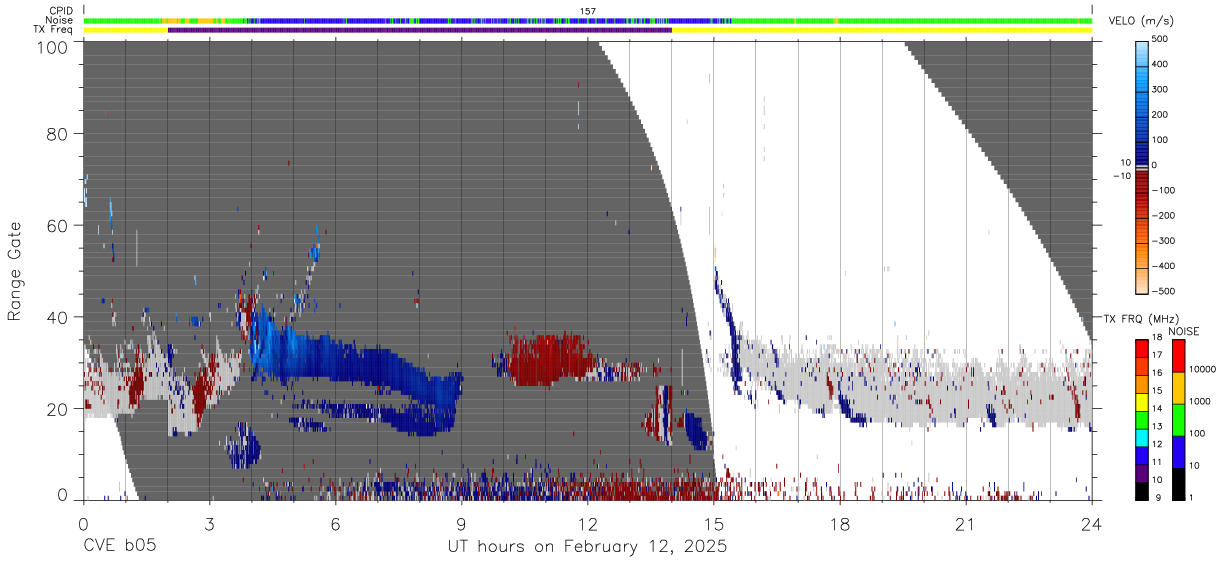Click the UT hours on February 12, 2025 title
This screenshot has width=1228, height=567.
pyautogui.click(x=587, y=547)
